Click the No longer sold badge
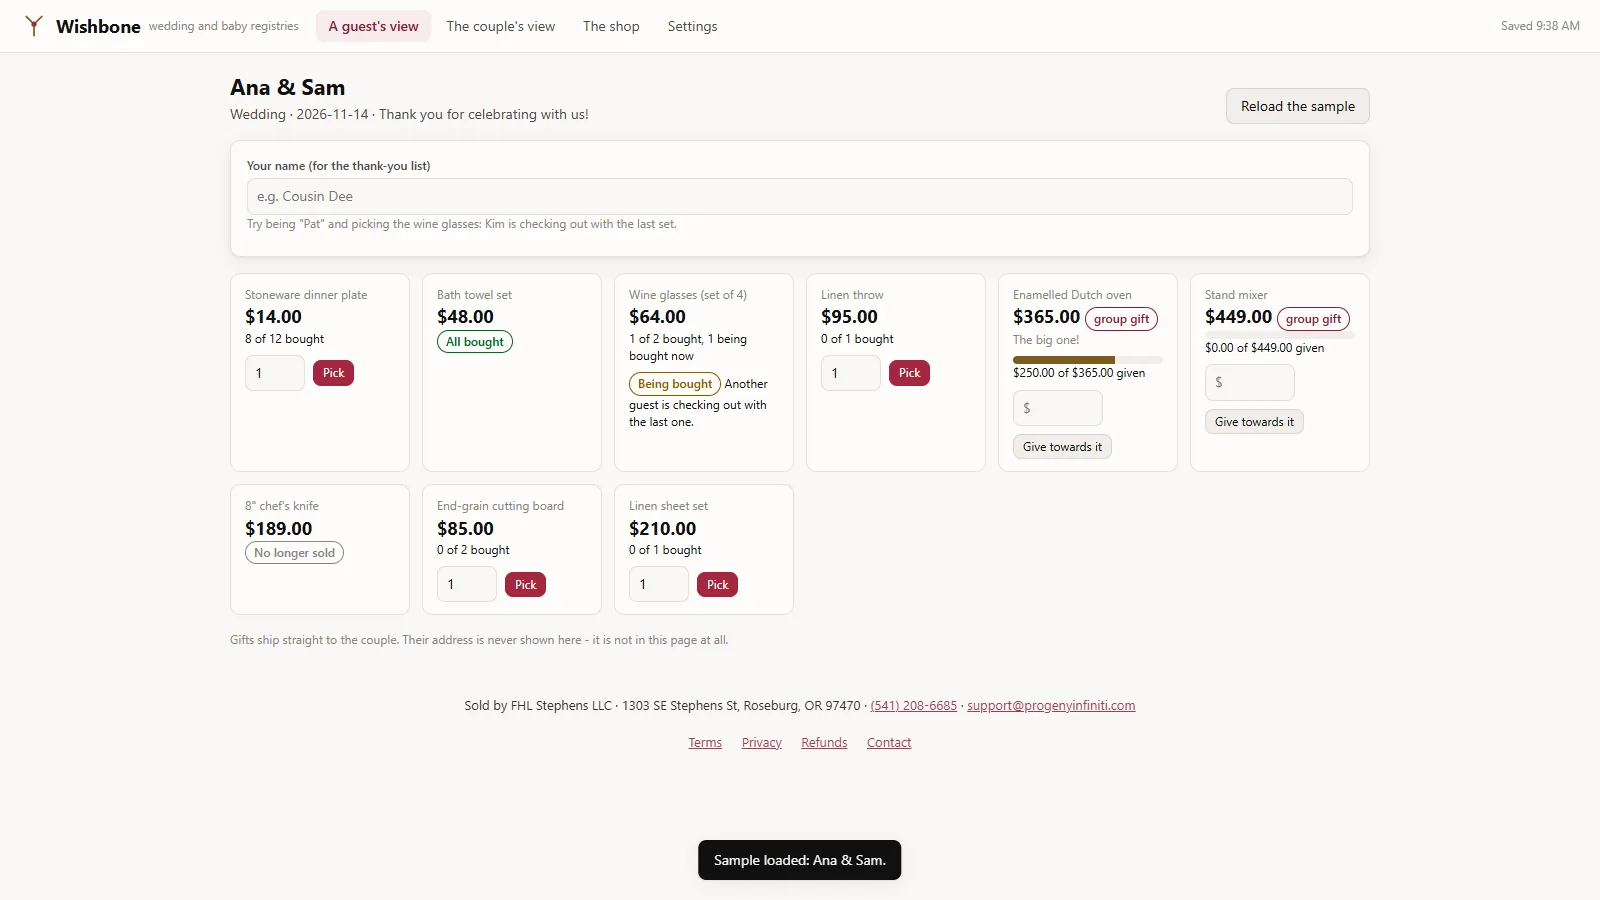 (x=294, y=553)
